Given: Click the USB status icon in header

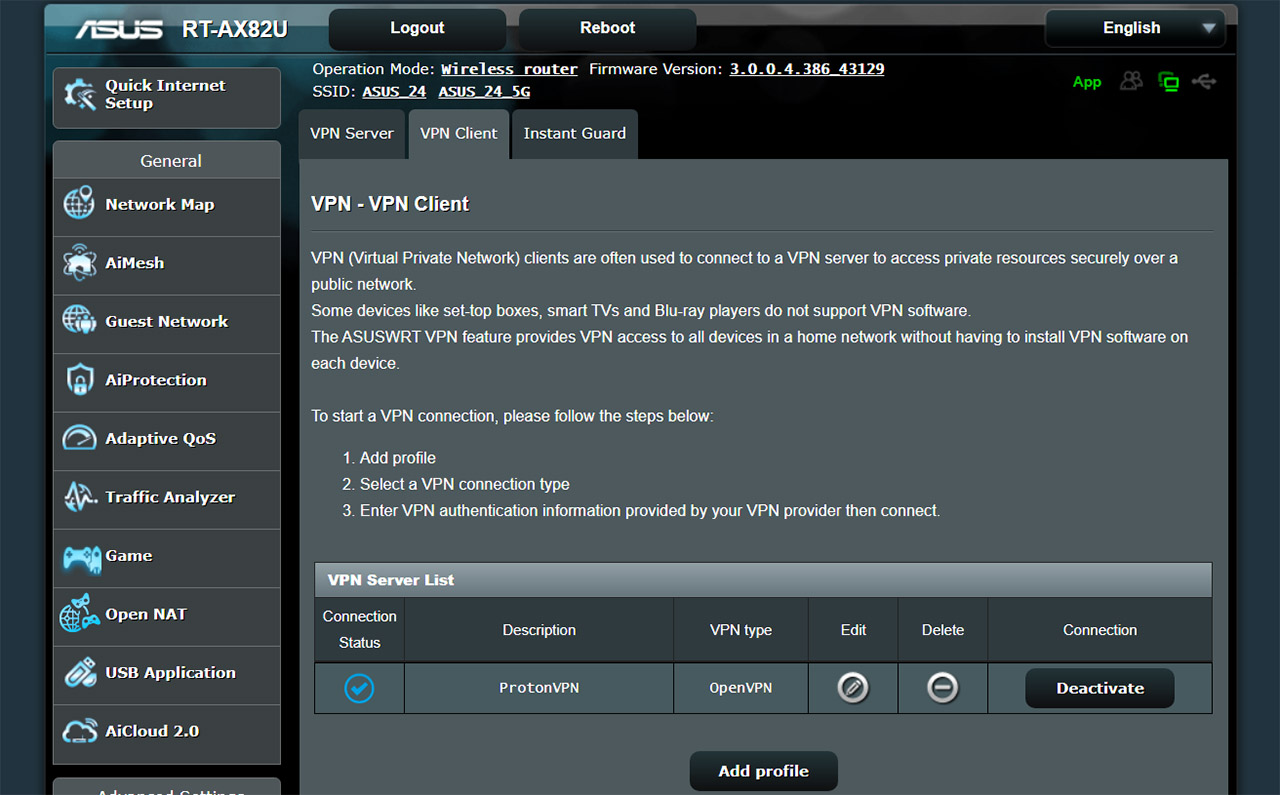Looking at the screenshot, I should 1204,82.
